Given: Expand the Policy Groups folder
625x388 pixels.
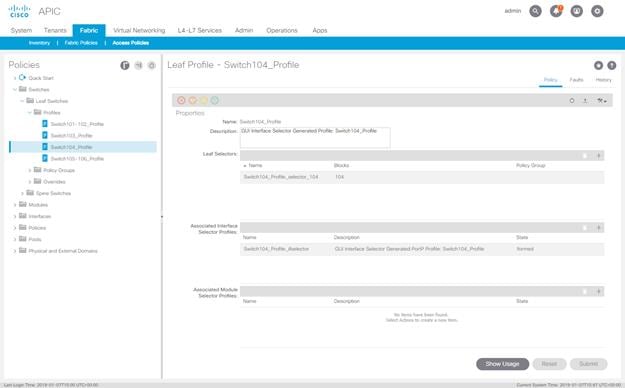Looking at the screenshot, I should 29,170.
